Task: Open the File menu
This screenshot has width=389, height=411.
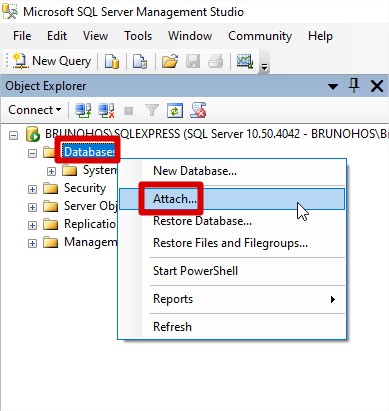Action: point(22,36)
